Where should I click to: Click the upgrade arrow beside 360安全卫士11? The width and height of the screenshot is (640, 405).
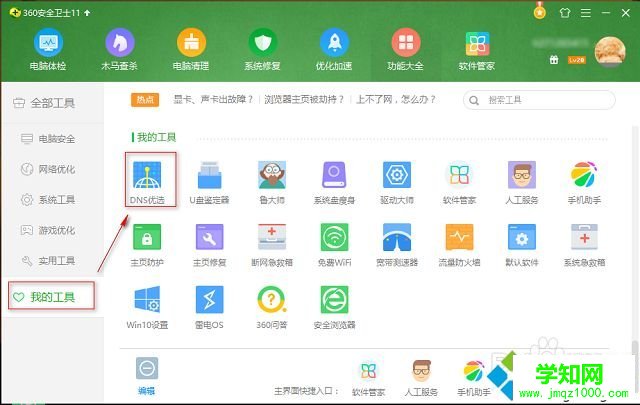tap(87, 13)
